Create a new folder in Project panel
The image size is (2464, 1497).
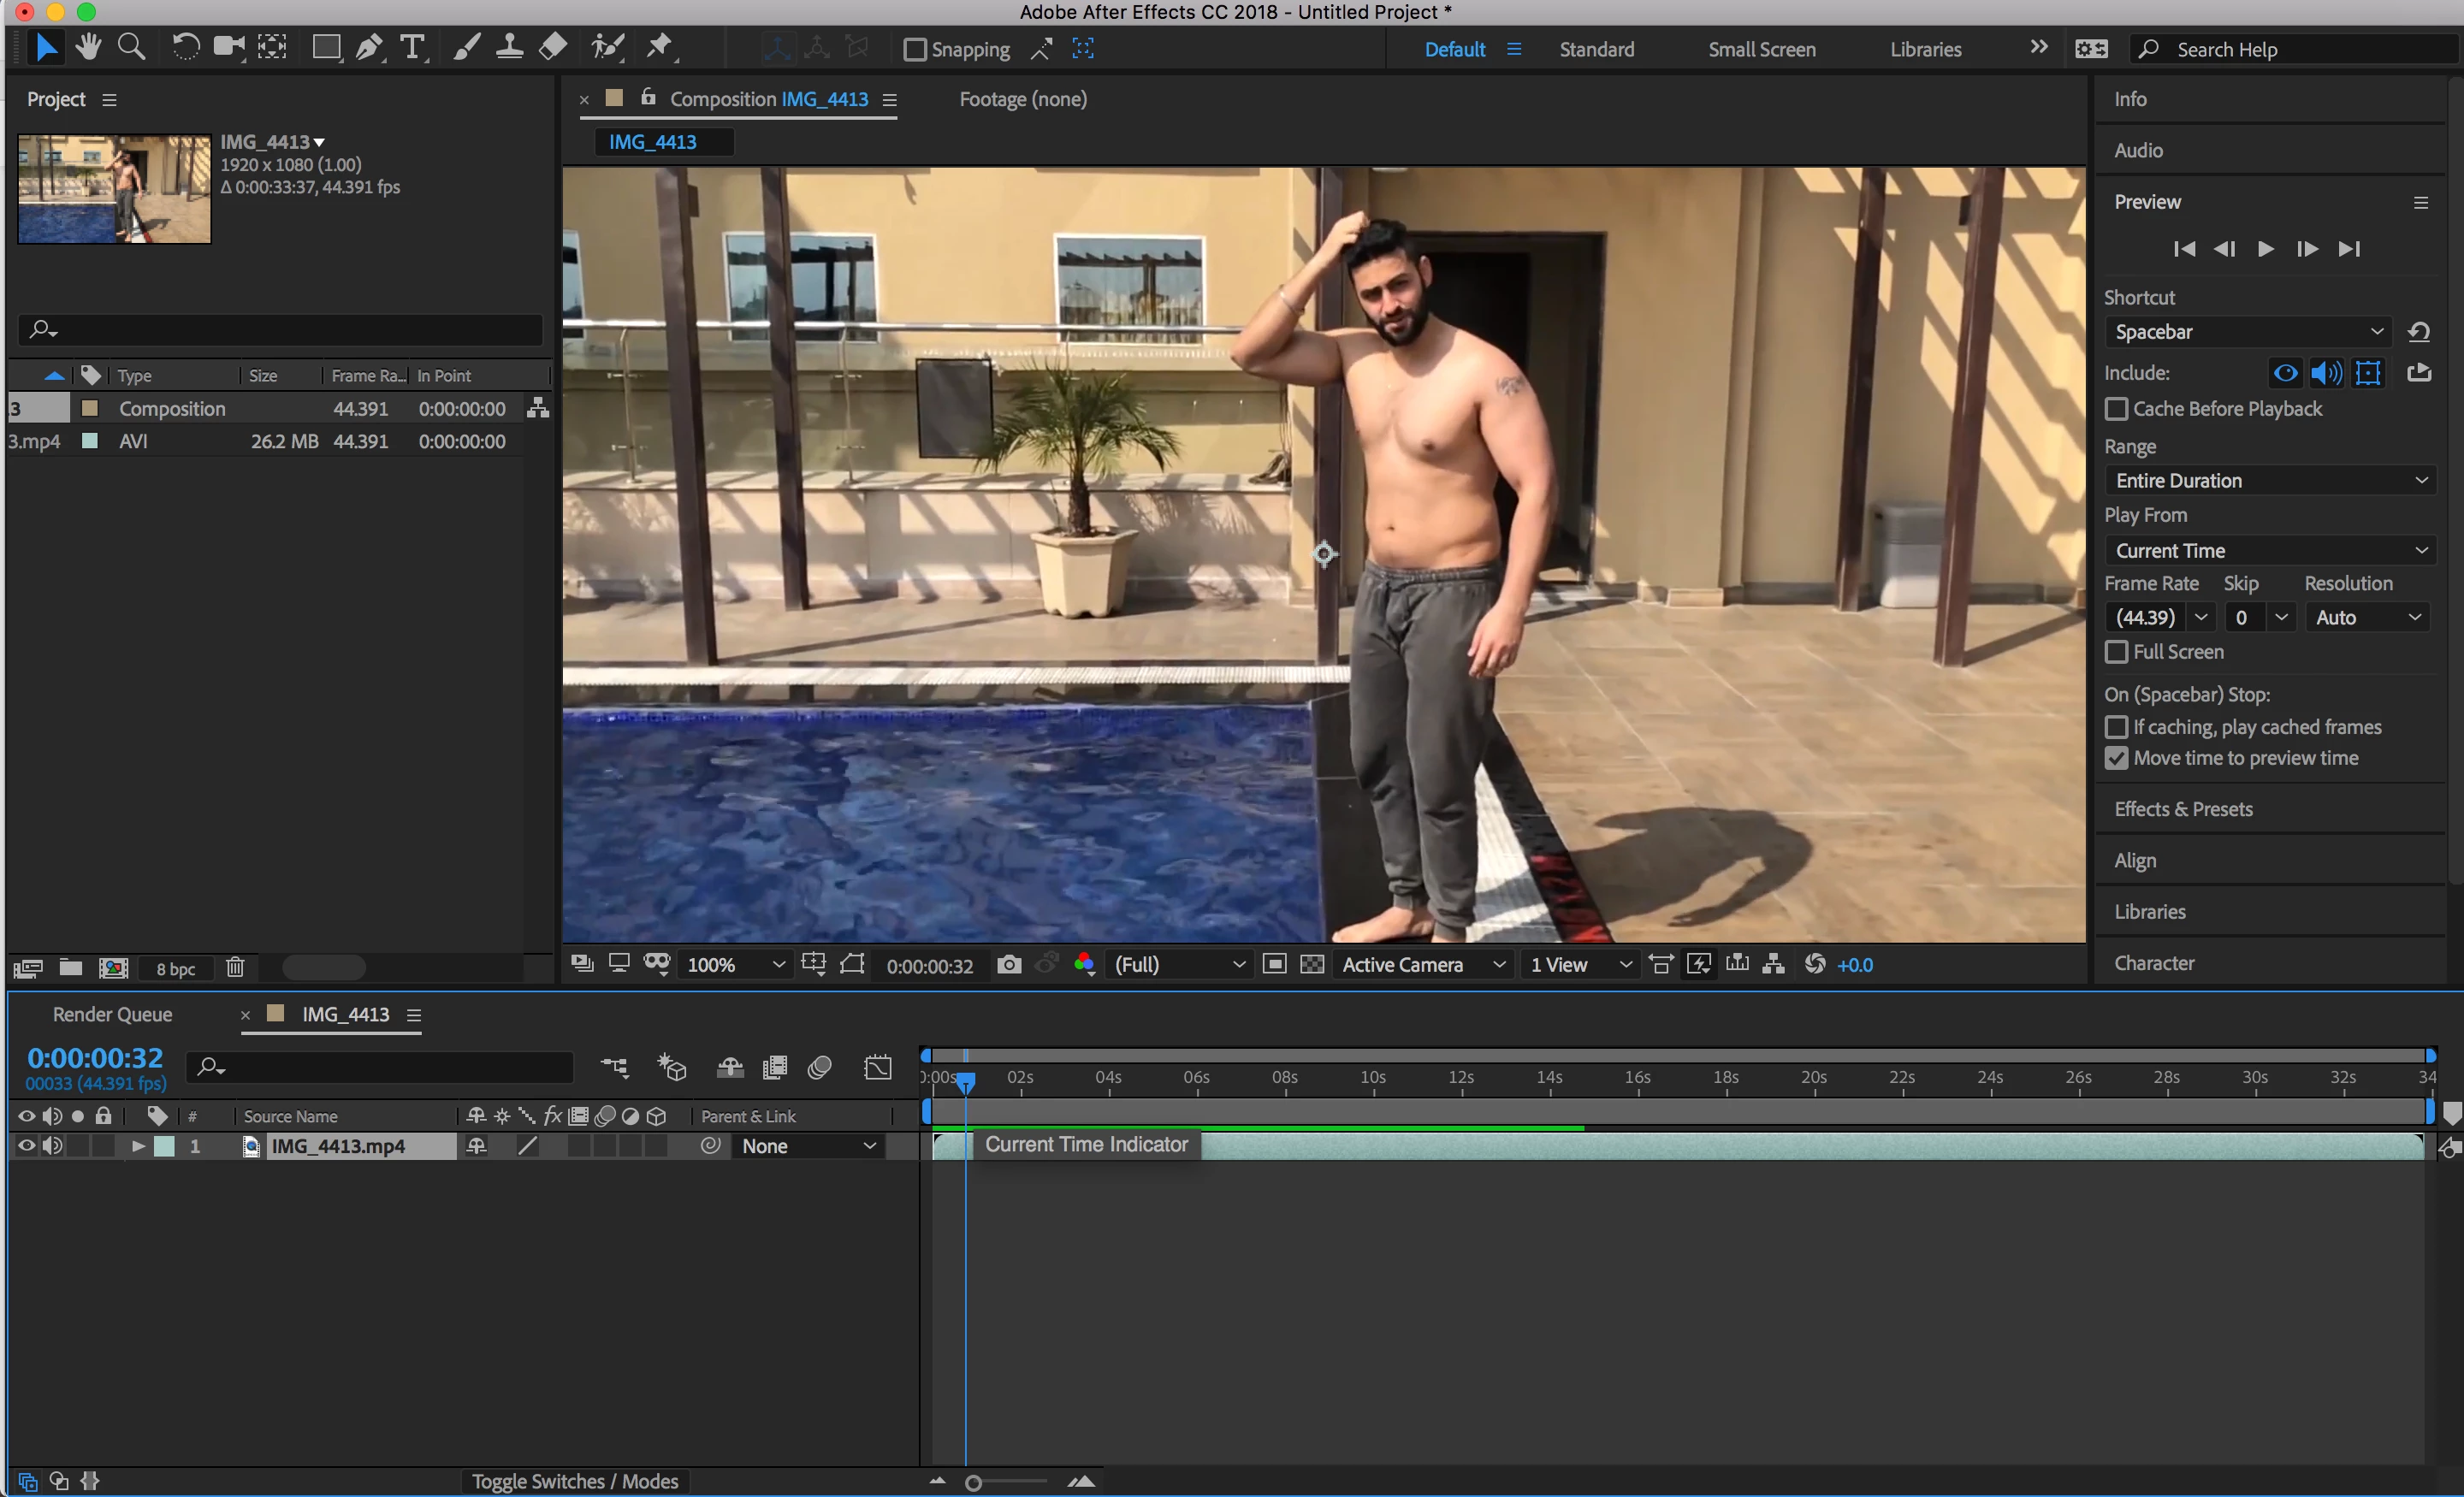tap(70, 967)
